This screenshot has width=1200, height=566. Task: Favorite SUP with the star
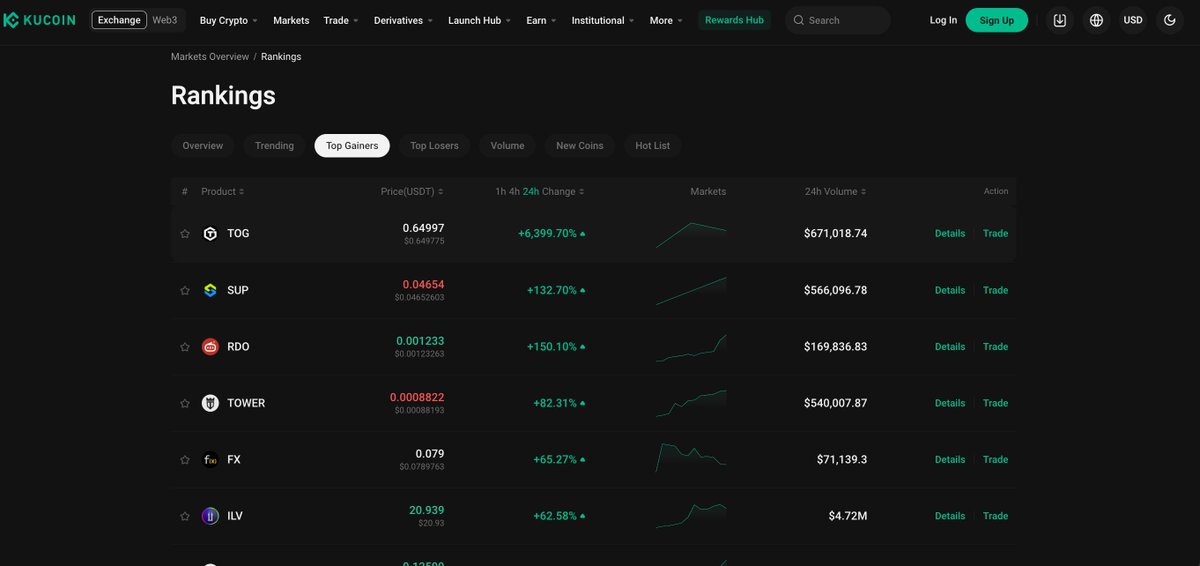(x=185, y=290)
